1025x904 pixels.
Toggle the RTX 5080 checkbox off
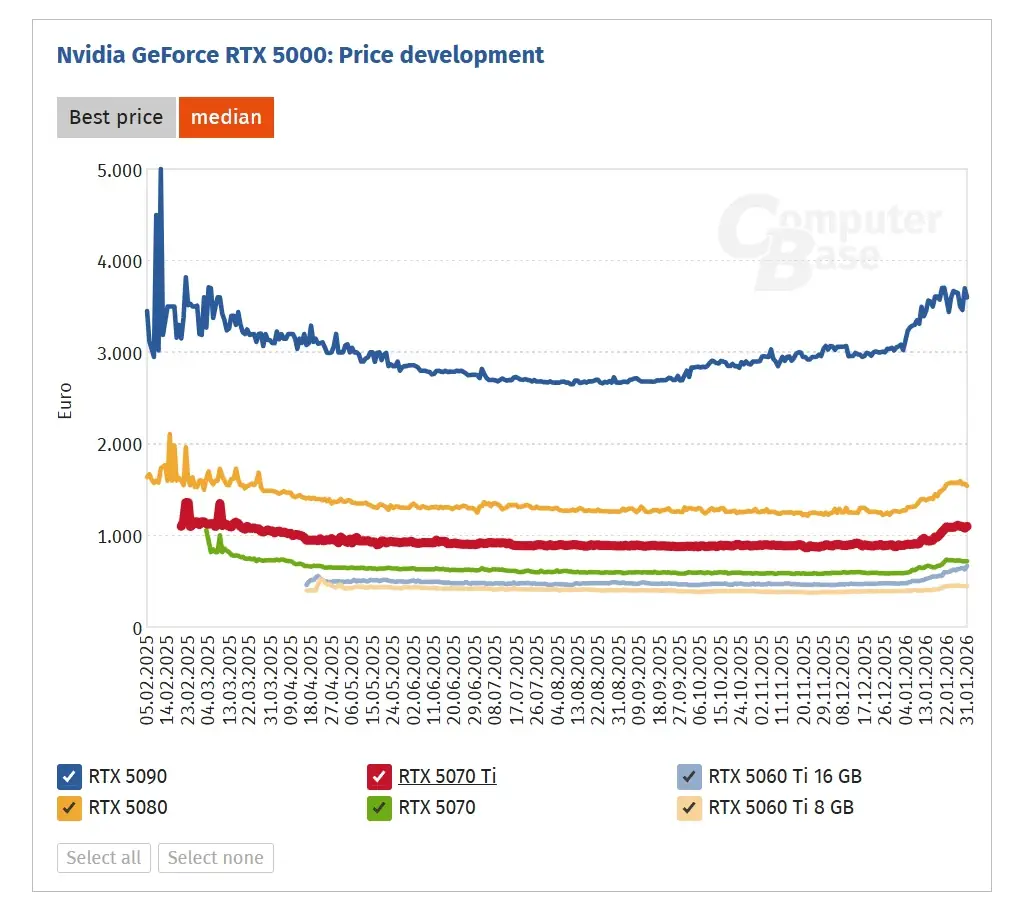pos(69,808)
